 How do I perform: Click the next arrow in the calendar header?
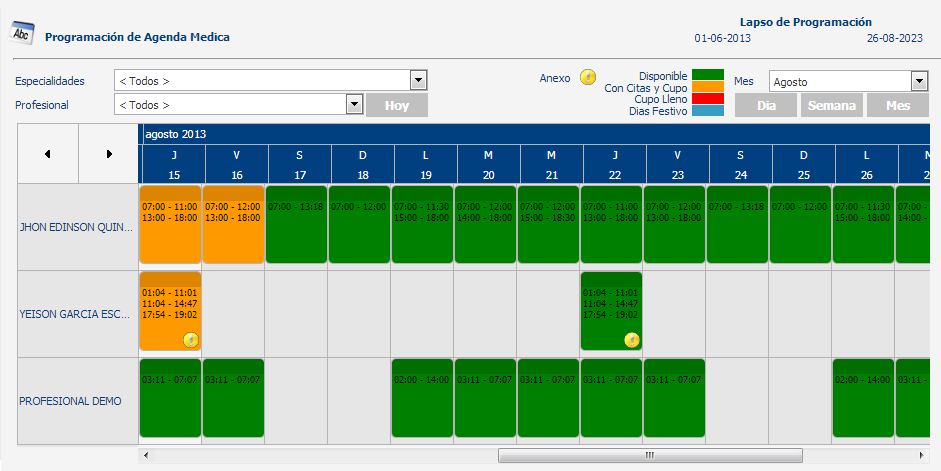[x=109, y=154]
